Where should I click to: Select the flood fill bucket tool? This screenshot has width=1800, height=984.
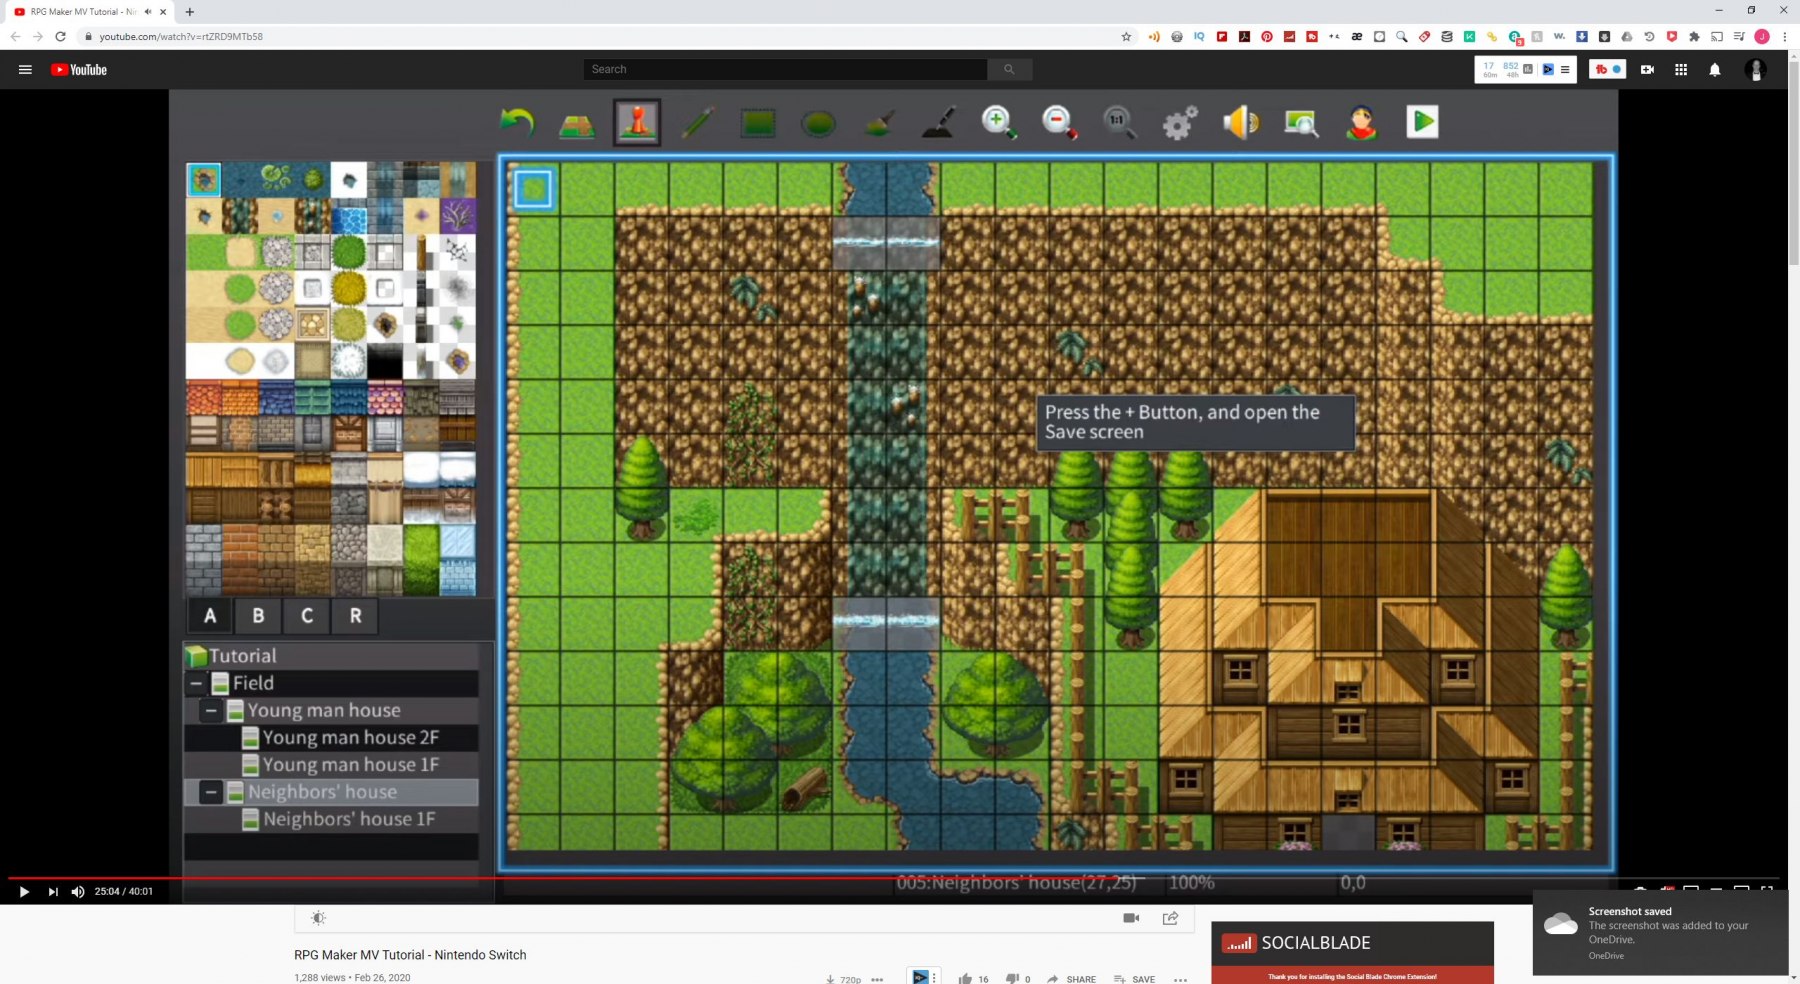pyautogui.click(x=878, y=123)
